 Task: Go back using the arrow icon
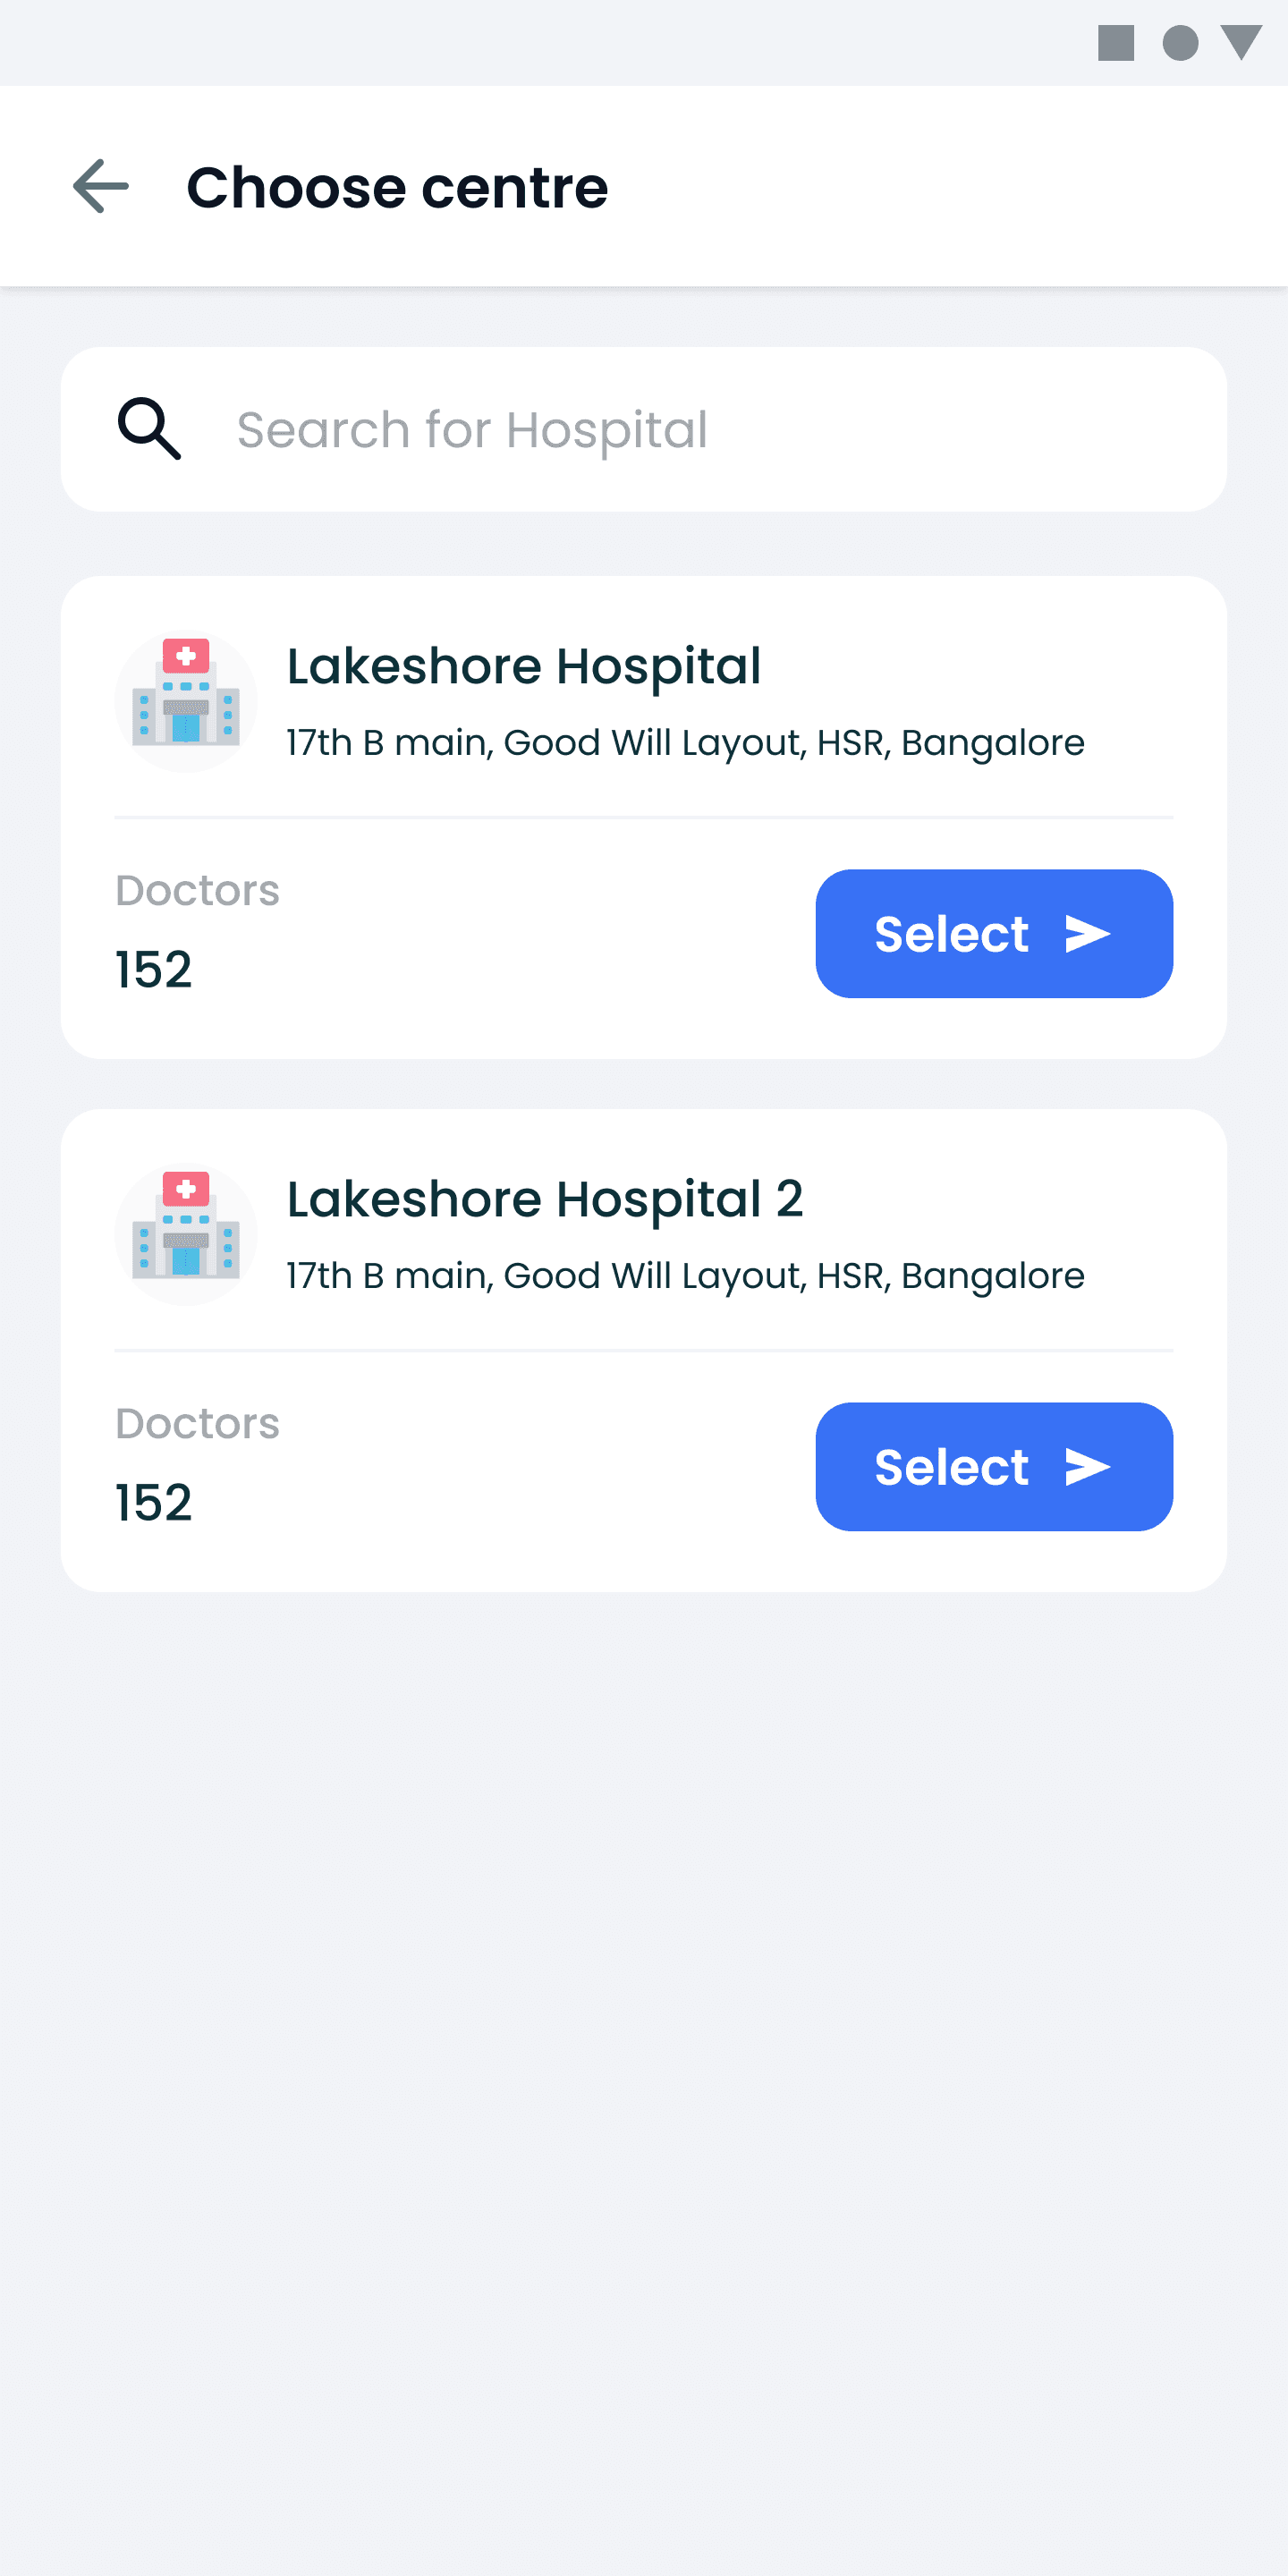101,186
